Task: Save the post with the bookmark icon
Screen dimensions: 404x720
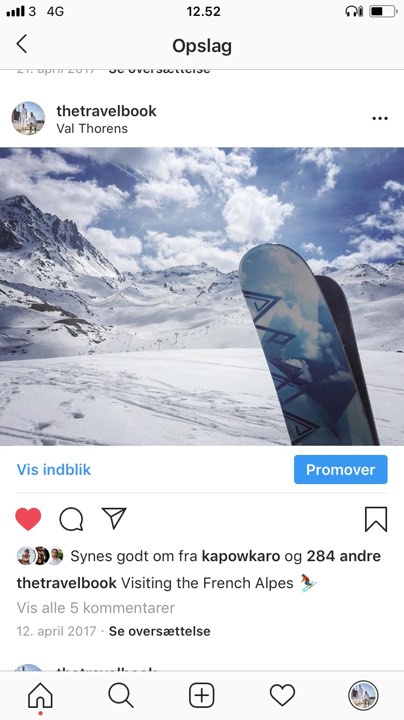Action: click(x=376, y=519)
